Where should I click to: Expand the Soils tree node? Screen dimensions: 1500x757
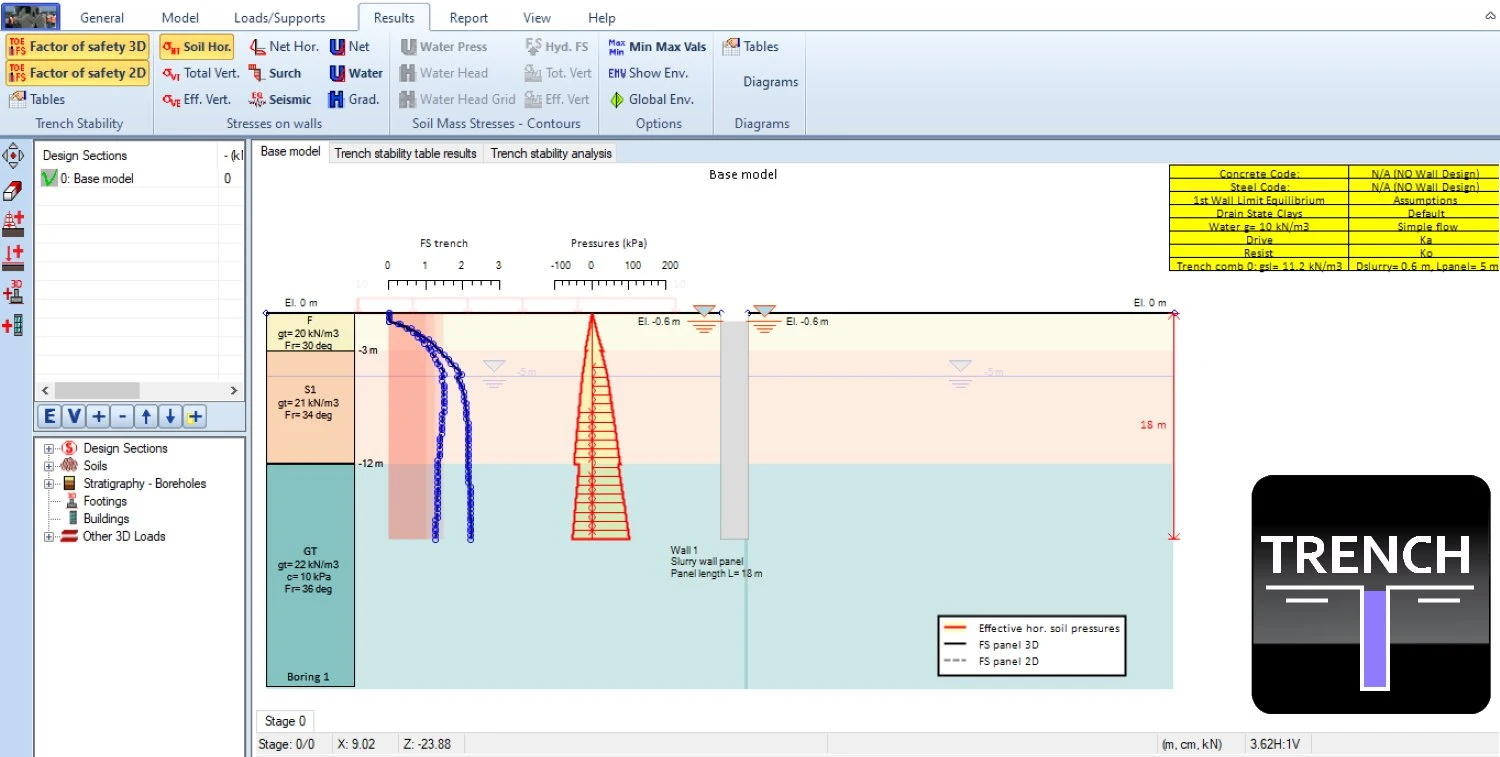pos(48,466)
